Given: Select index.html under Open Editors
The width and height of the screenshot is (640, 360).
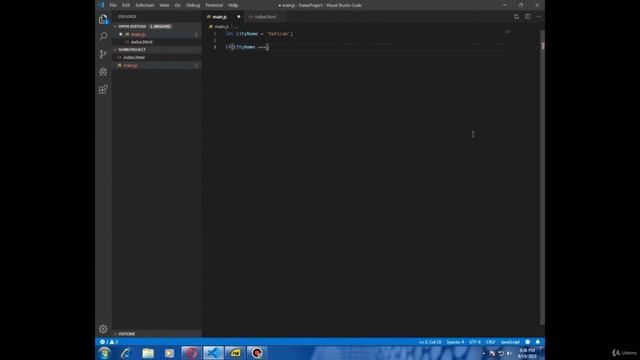Looking at the screenshot, I should (x=157, y=42).
